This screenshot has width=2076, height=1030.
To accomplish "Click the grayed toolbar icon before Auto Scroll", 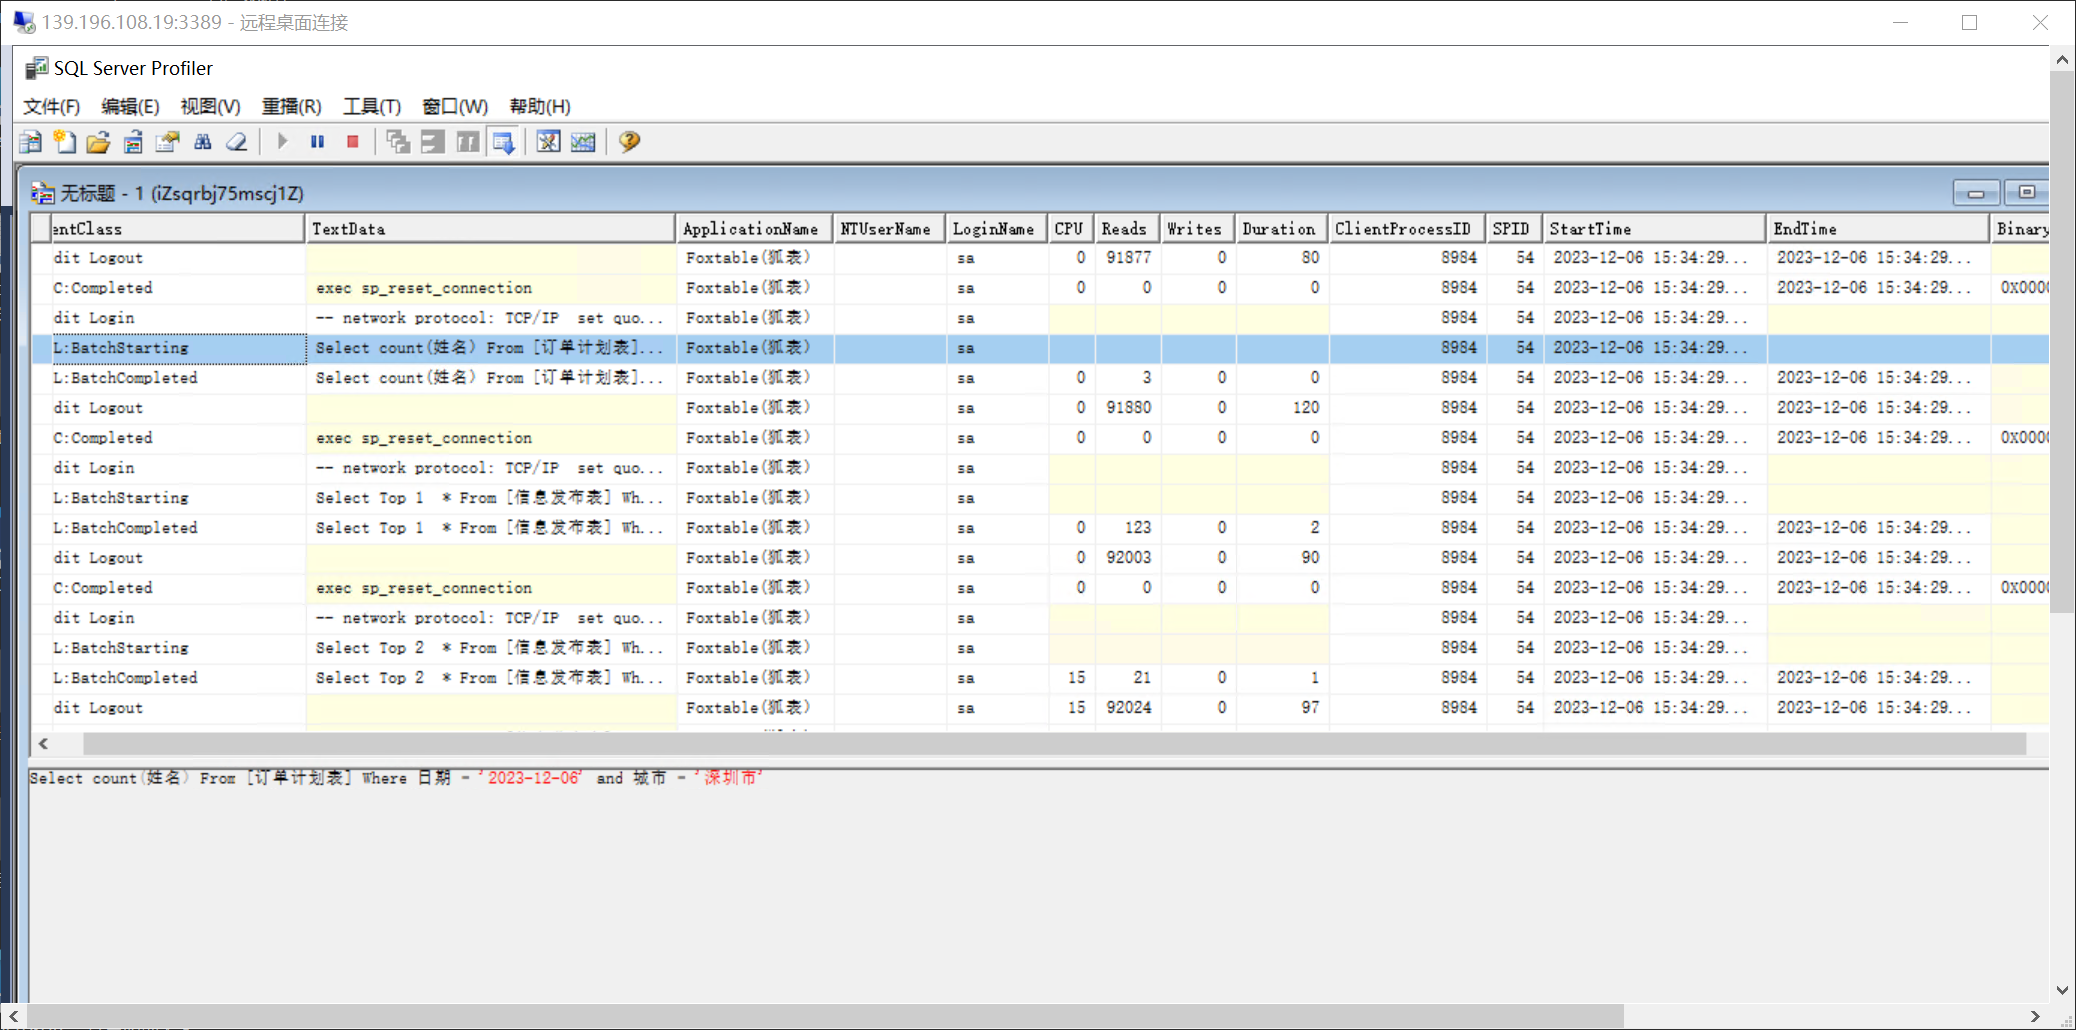I will coord(467,142).
